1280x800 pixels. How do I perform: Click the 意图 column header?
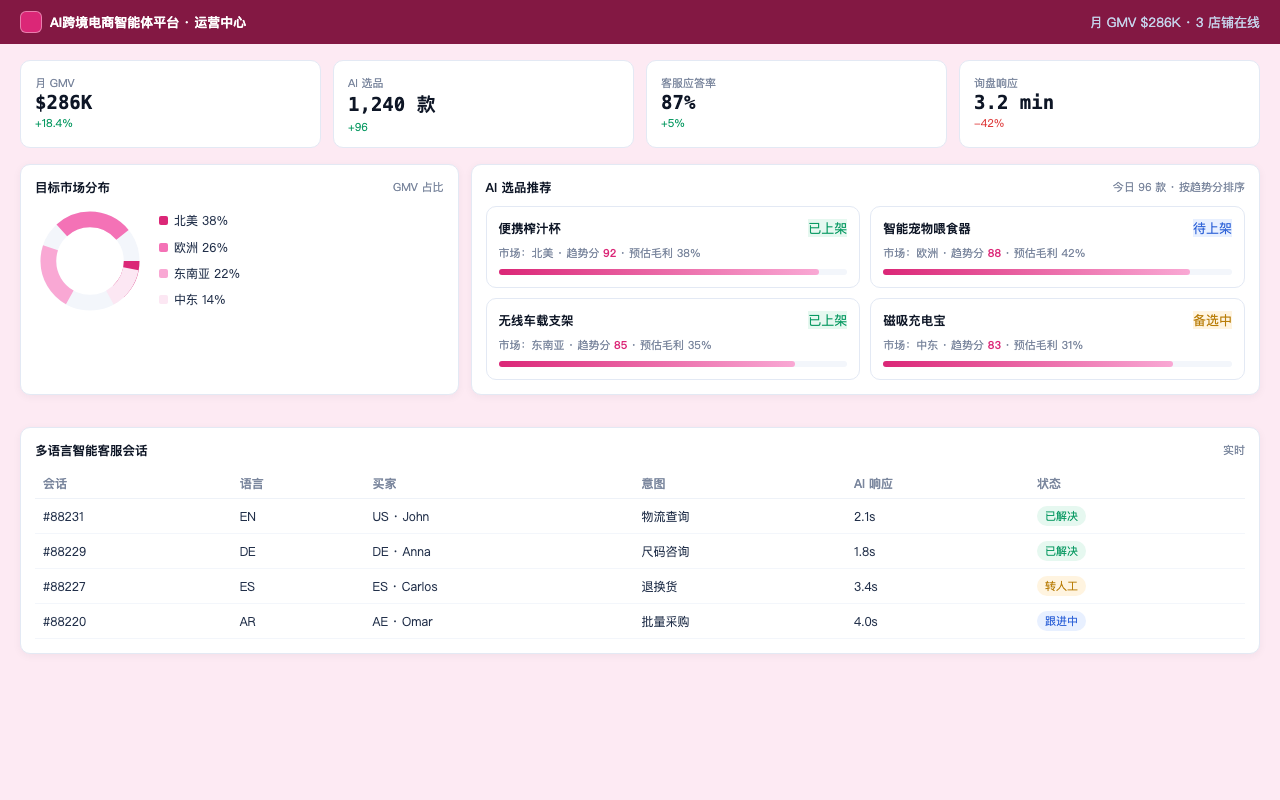click(653, 484)
